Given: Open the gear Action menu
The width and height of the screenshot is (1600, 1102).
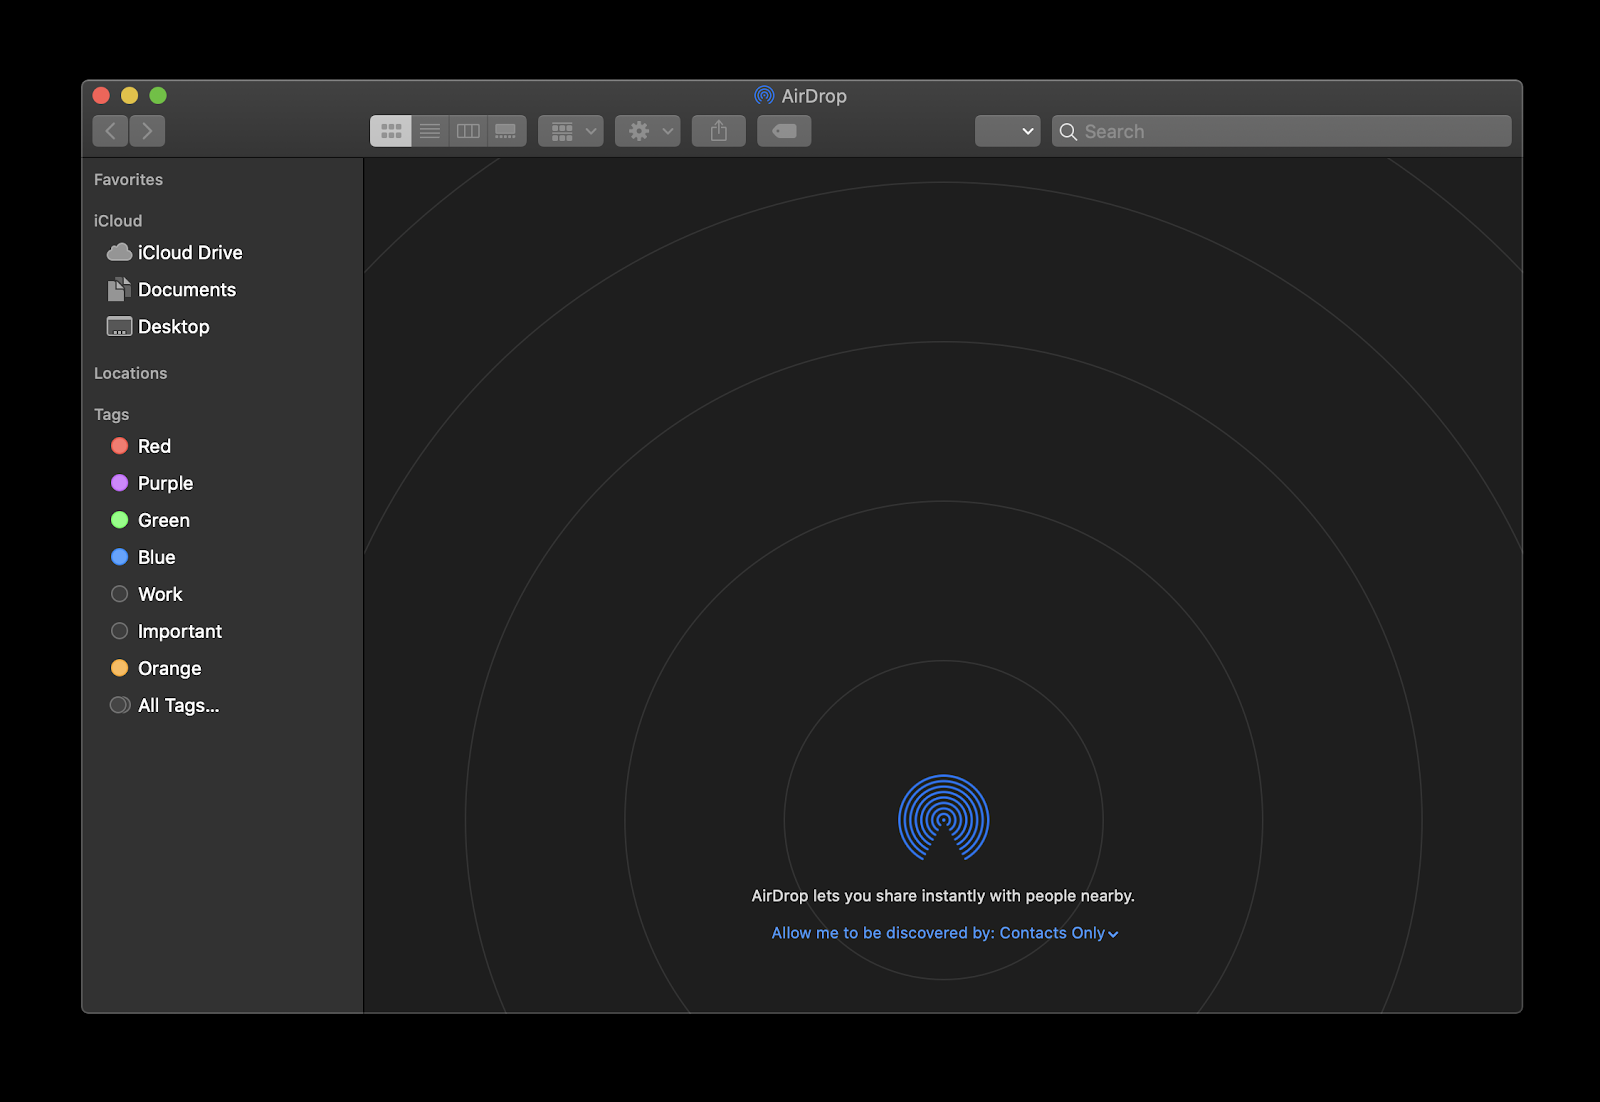Looking at the screenshot, I should click(648, 131).
